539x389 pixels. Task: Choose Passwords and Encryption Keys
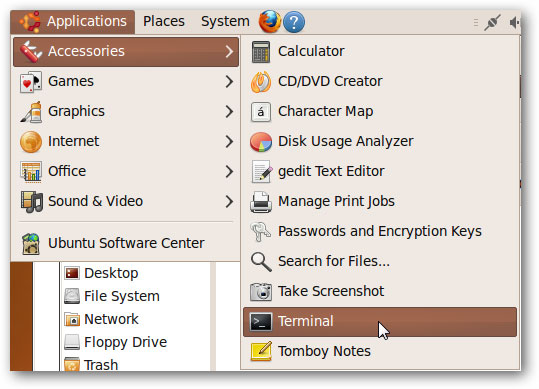coord(380,231)
